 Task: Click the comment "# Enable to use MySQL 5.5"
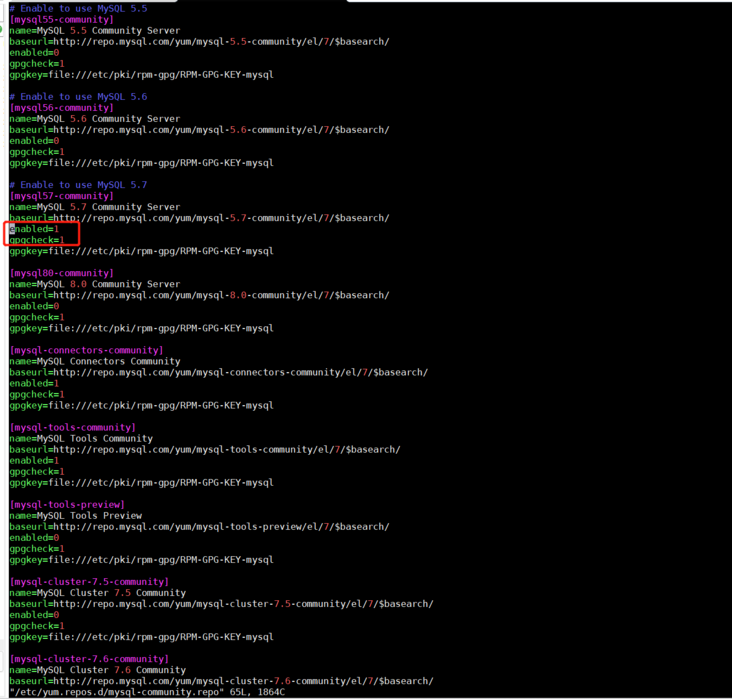point(78,8)
